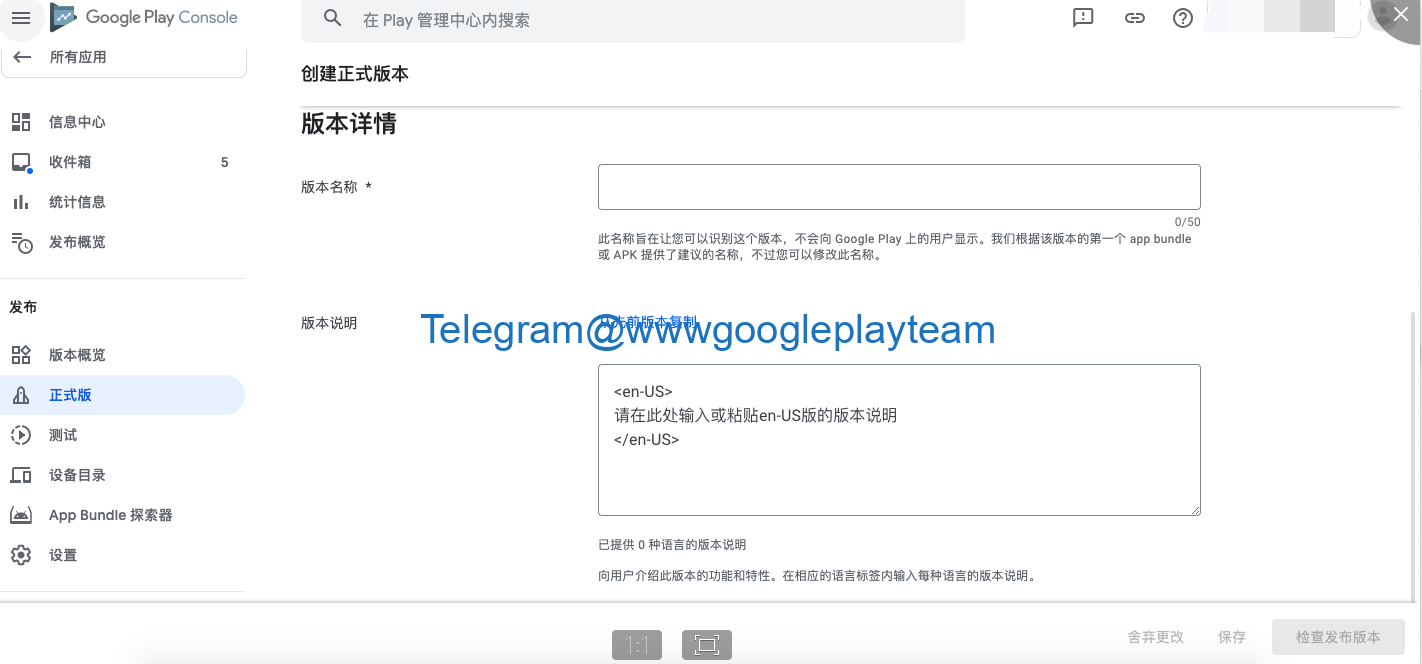Click the 1:1 zoom button
The image size is (1422, 664).
[637, 645]
